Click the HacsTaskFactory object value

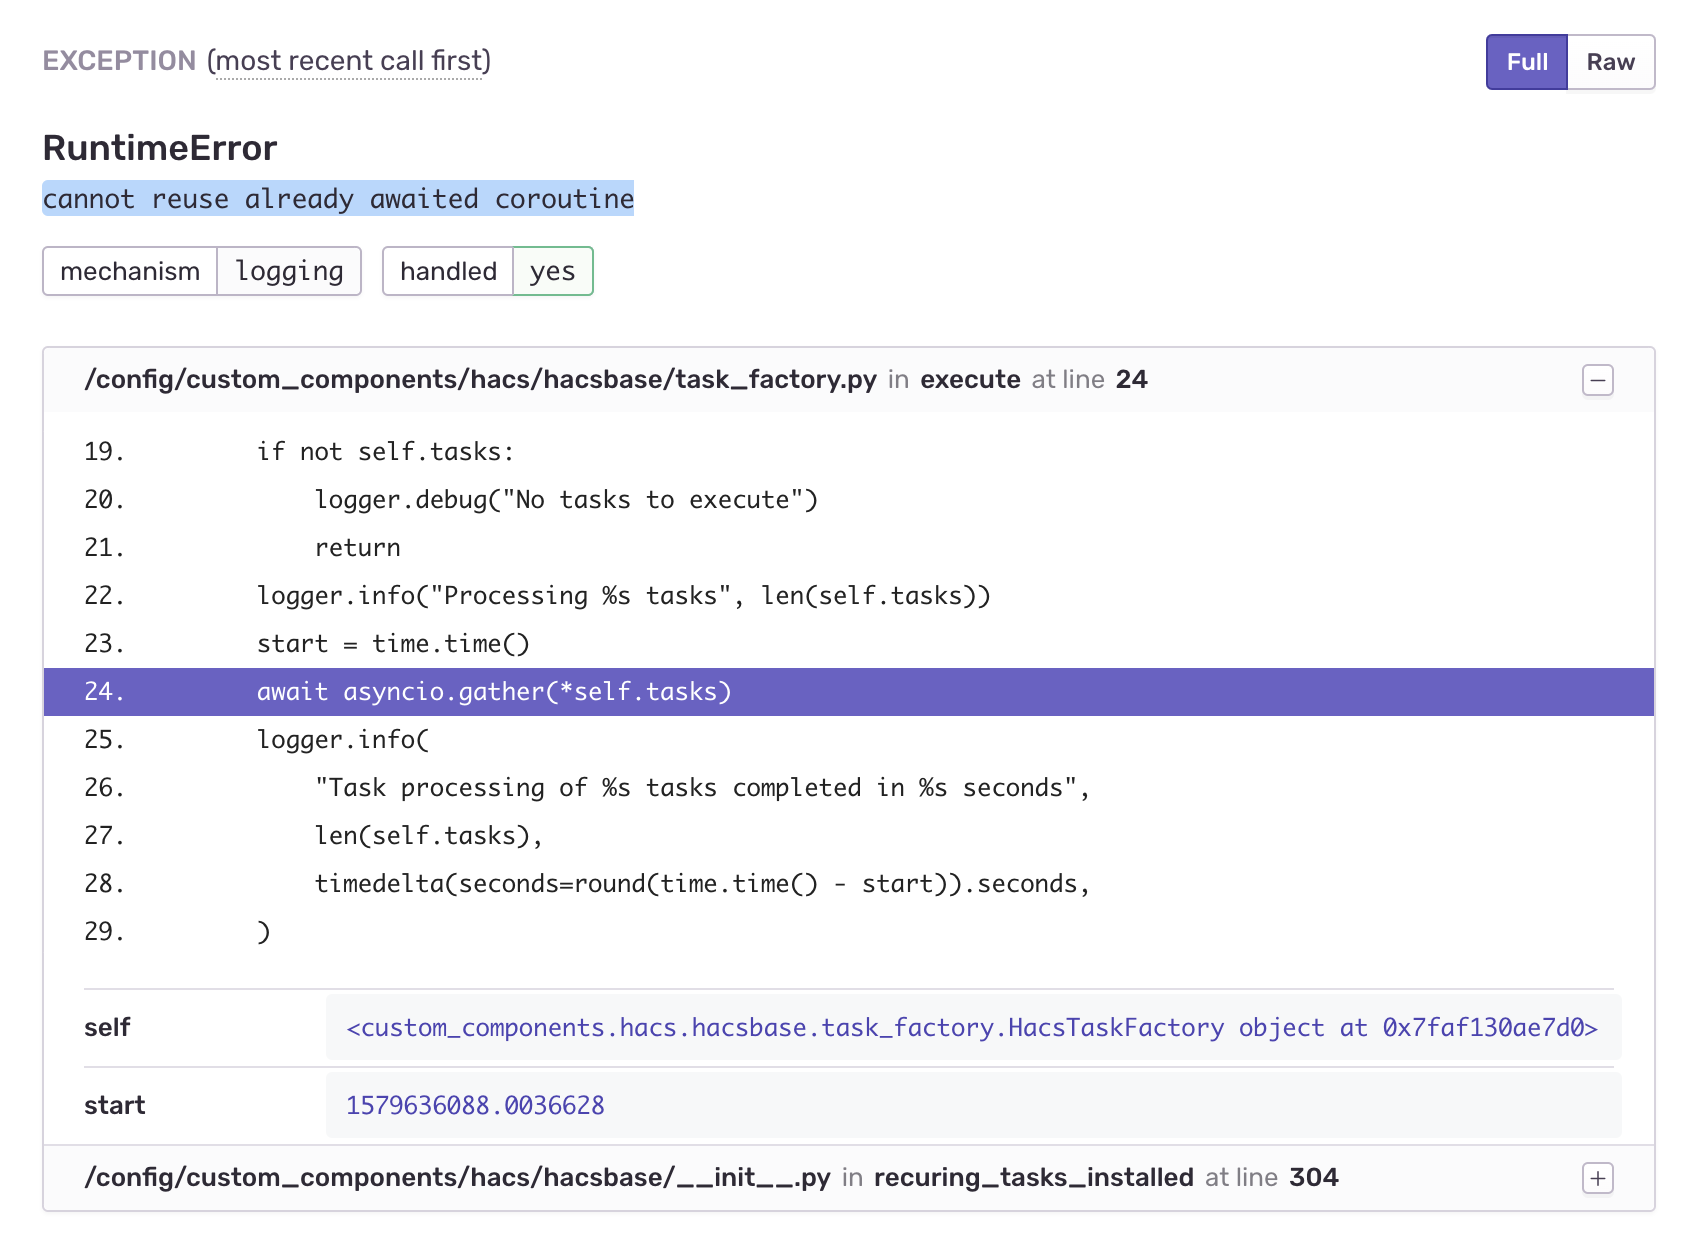972,1027
